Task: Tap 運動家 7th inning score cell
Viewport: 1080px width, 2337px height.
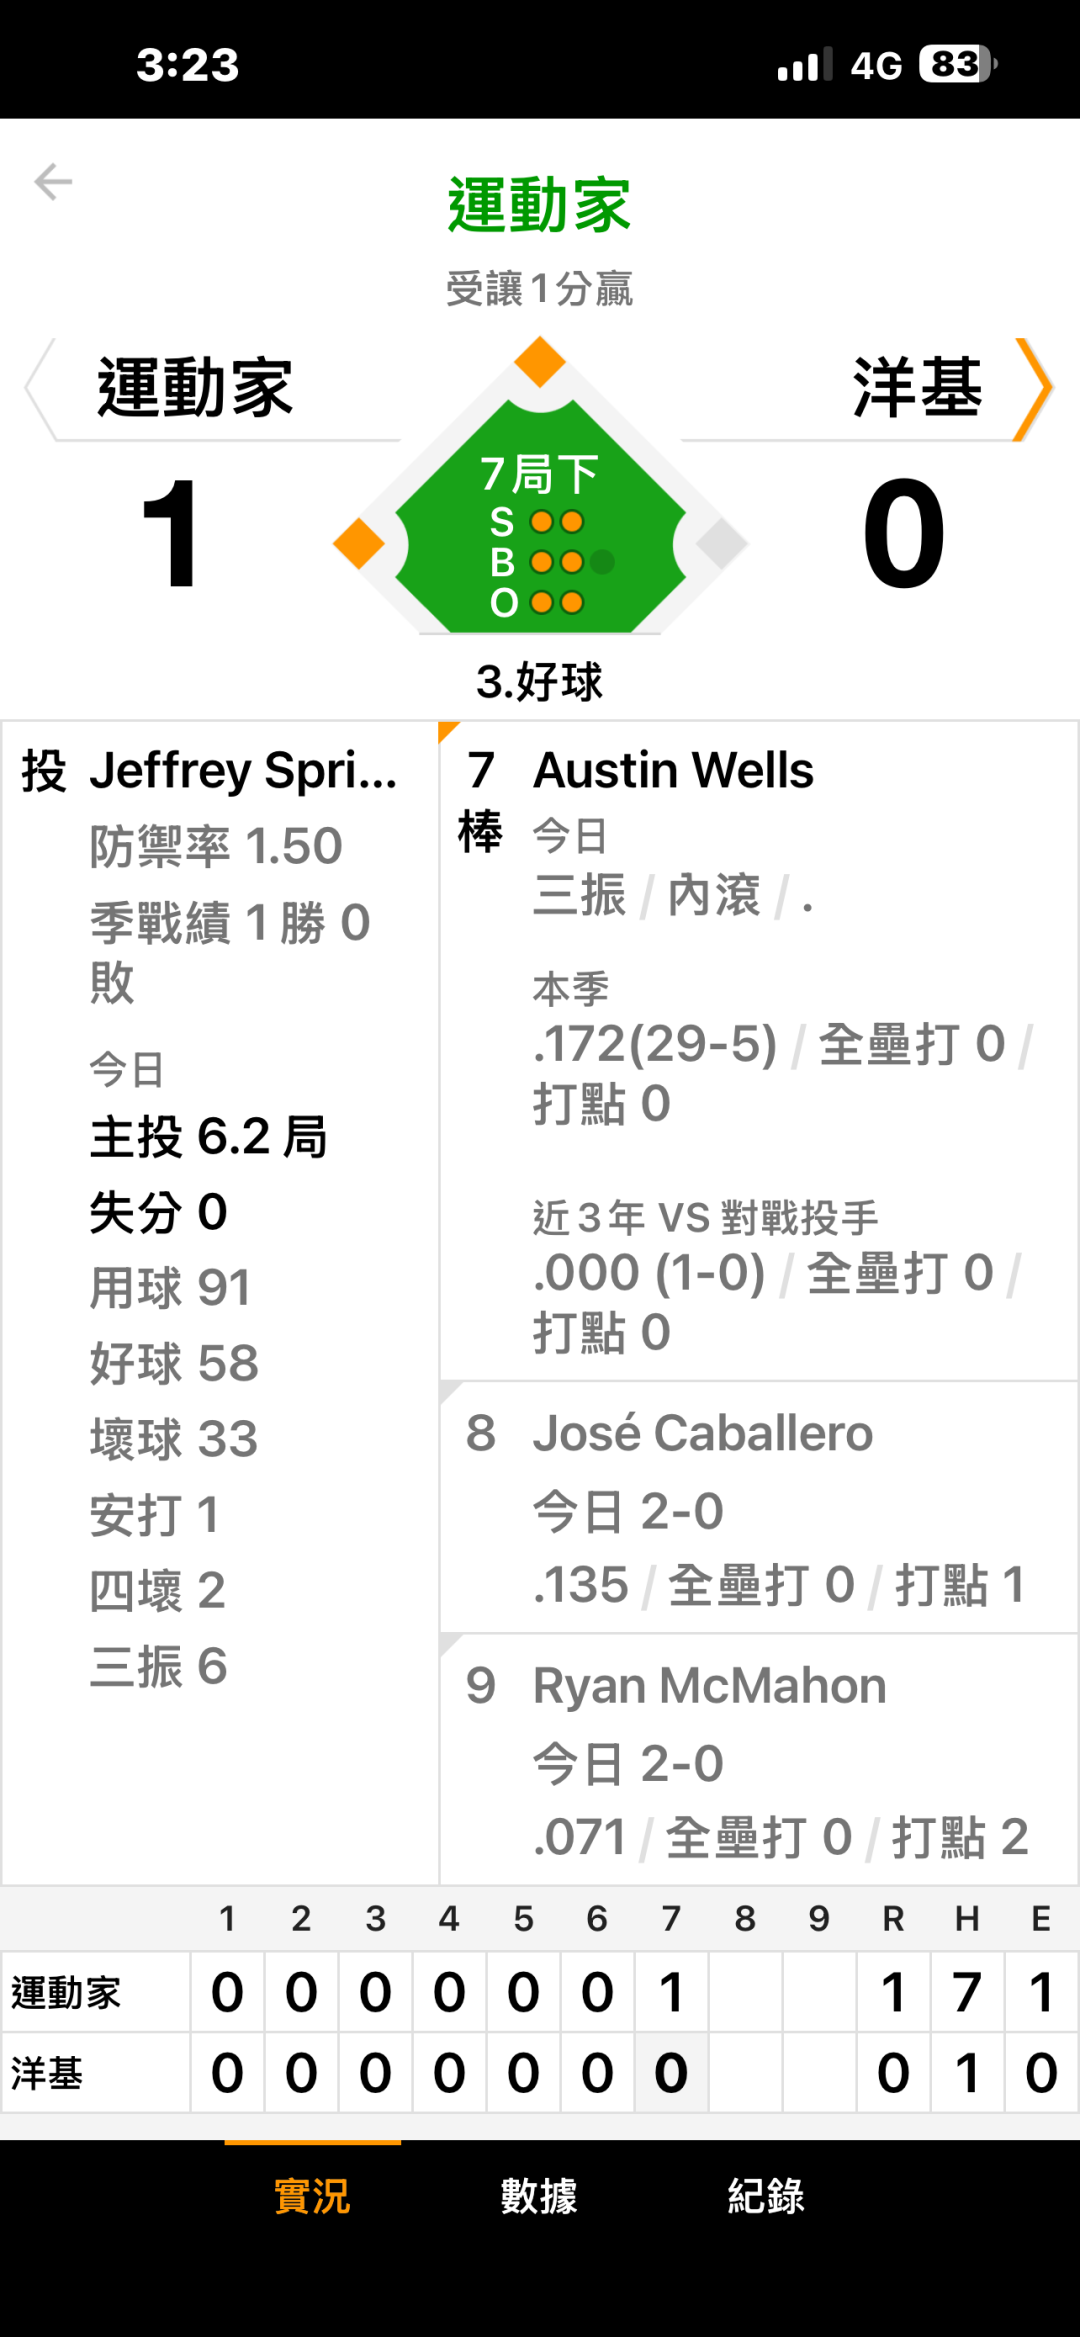Action: [x=671, y=1992]
